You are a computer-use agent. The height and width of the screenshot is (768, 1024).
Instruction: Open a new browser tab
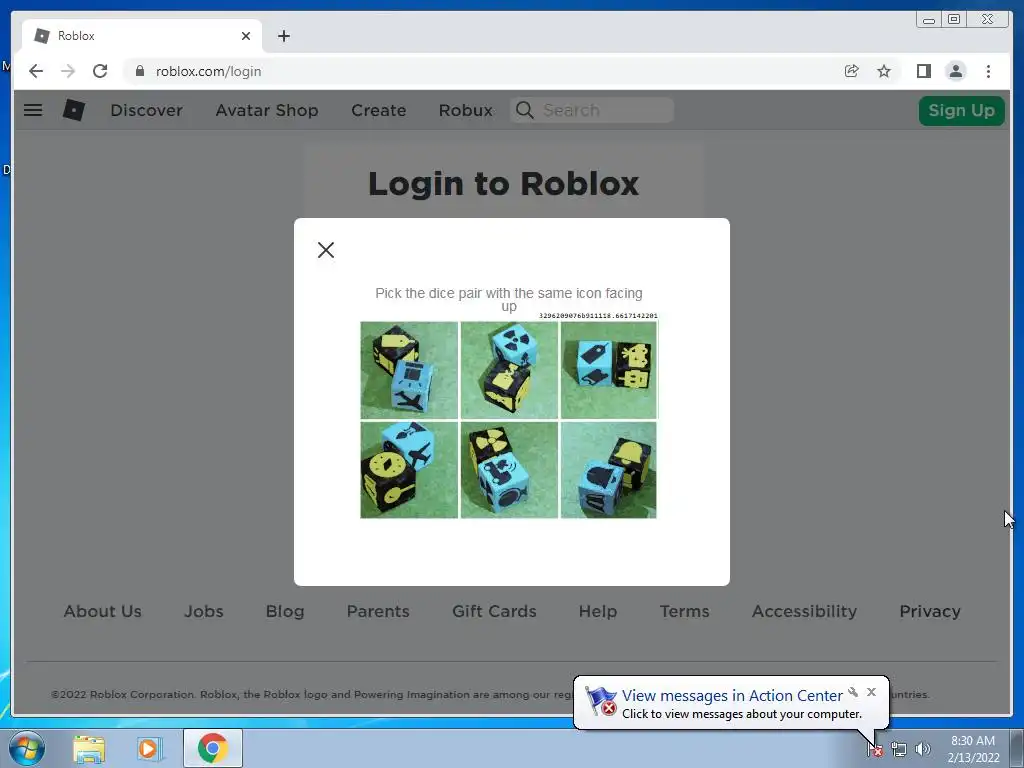[x=283, y=36]
